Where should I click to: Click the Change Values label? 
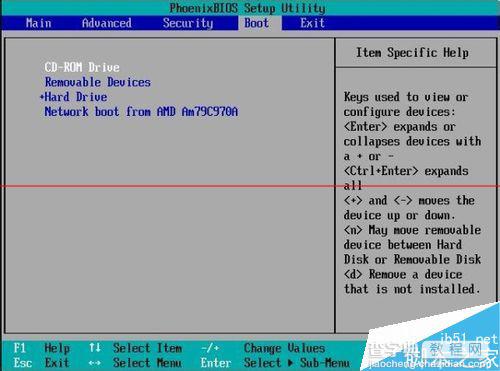[x=284, y=348]
